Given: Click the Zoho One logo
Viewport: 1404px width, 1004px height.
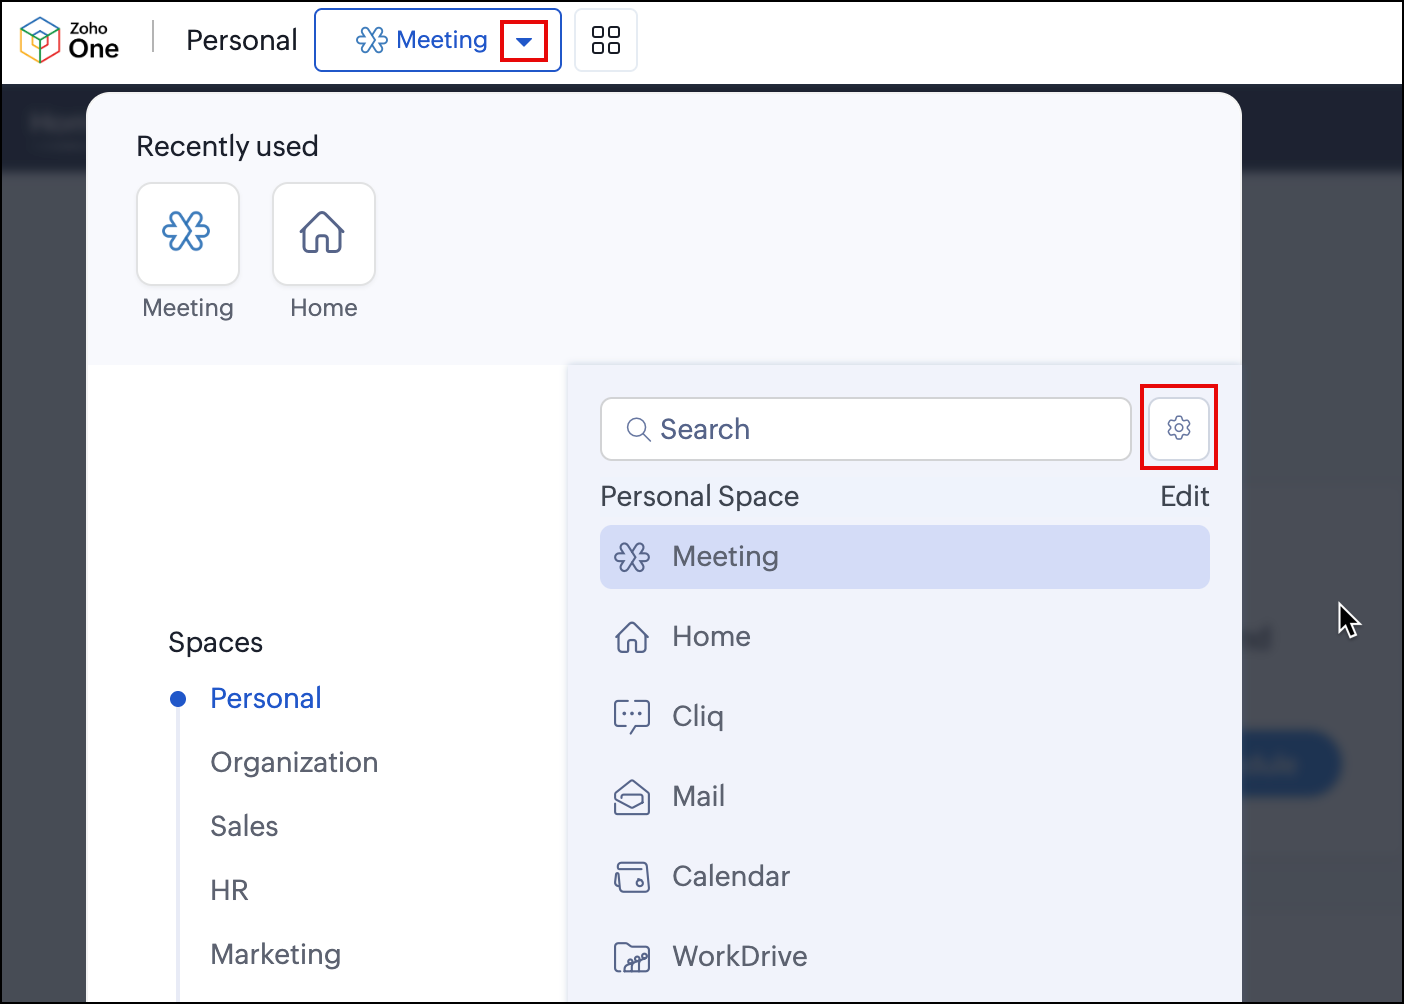Looking at the screenshot, I should (x=69, y=40).
